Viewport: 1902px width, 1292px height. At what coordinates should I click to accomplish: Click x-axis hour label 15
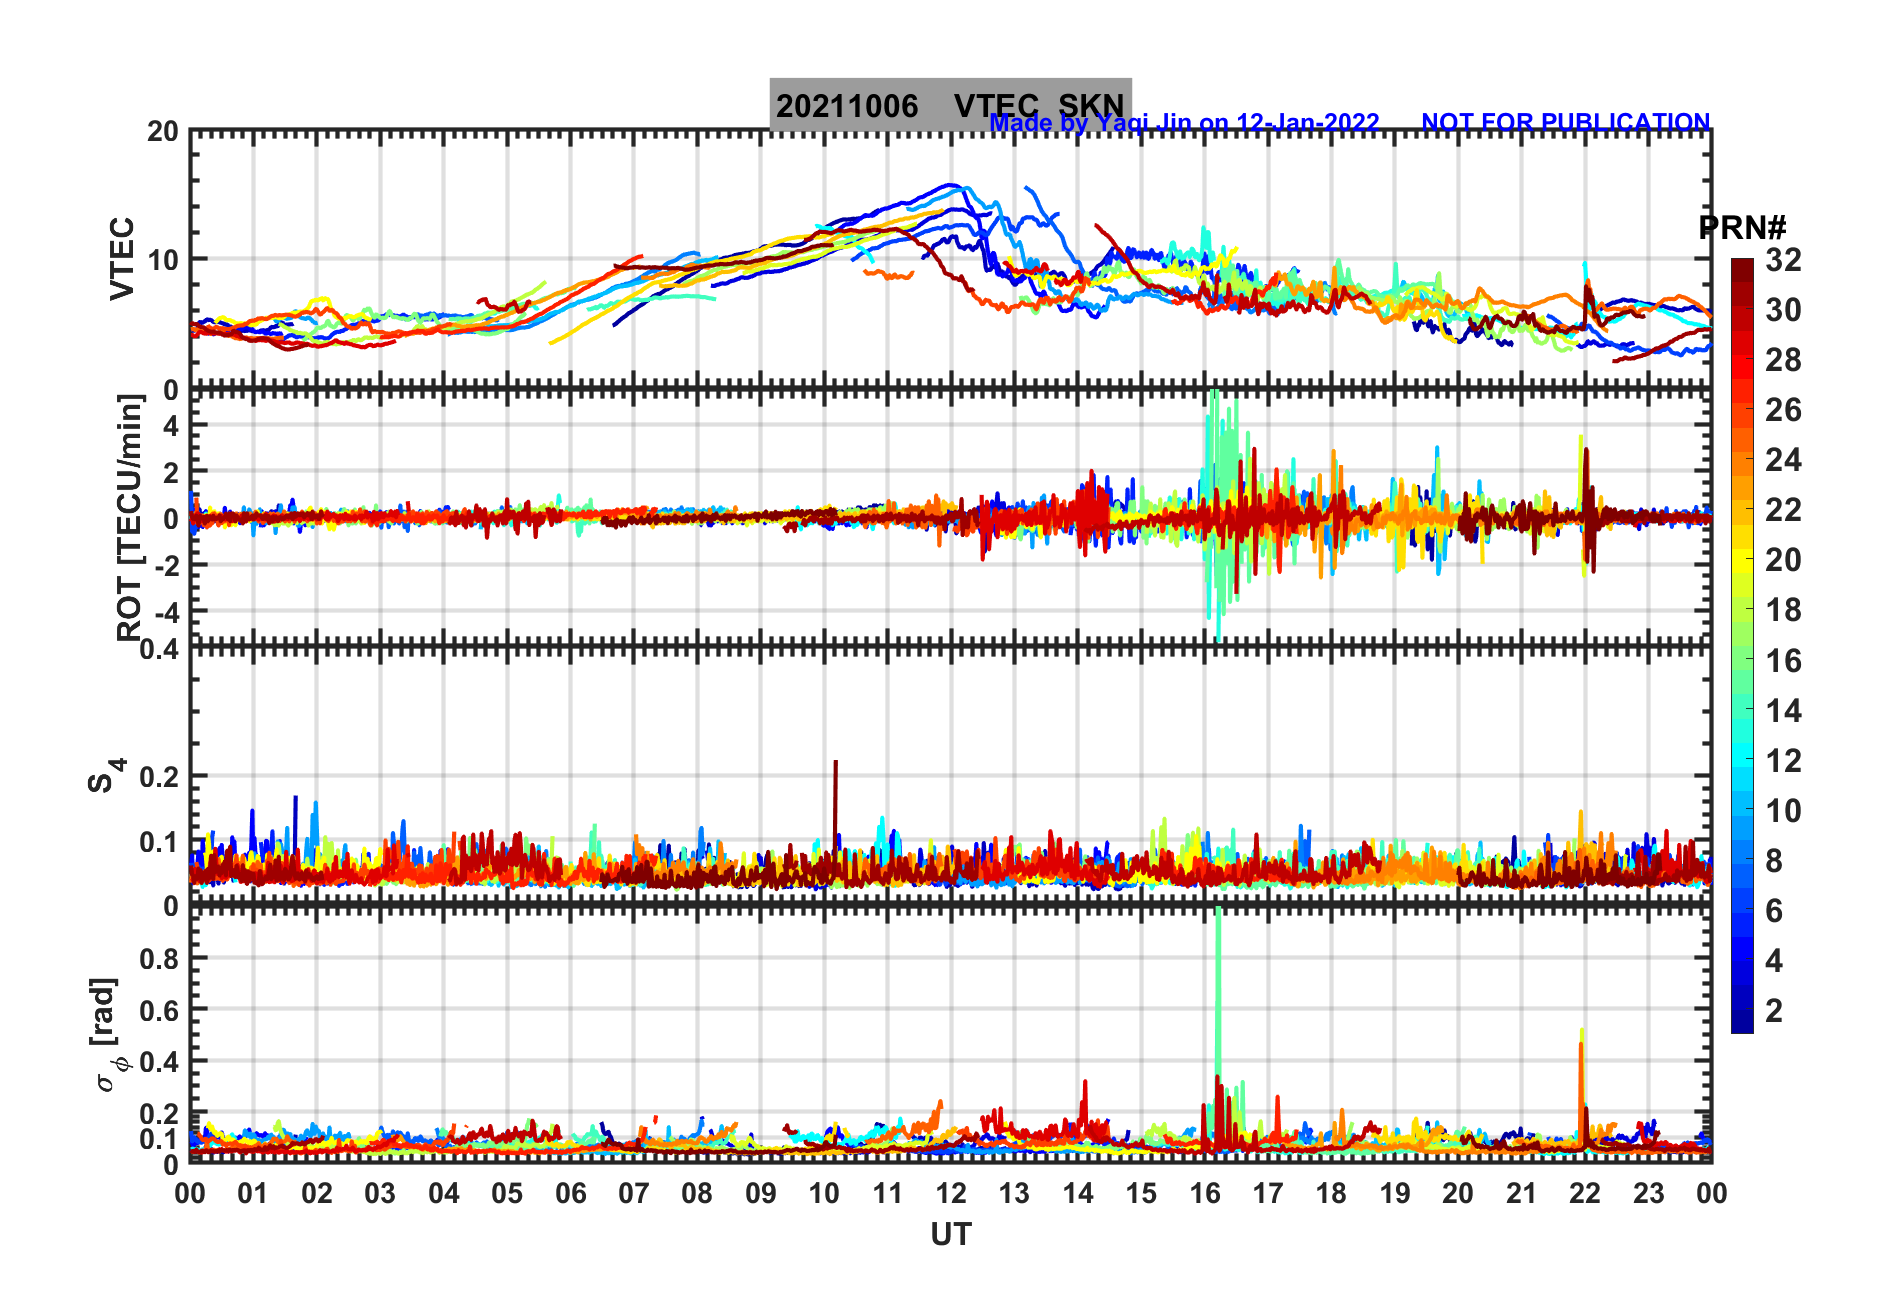1141,1194
